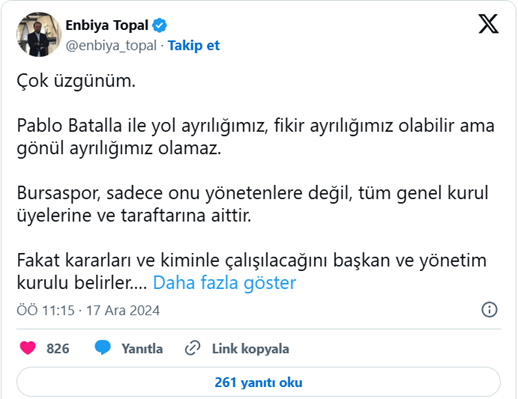Open the @enbiya_topal handle
Image resolution: width=518 pixels, height=399 pixels.
point(111,46)
